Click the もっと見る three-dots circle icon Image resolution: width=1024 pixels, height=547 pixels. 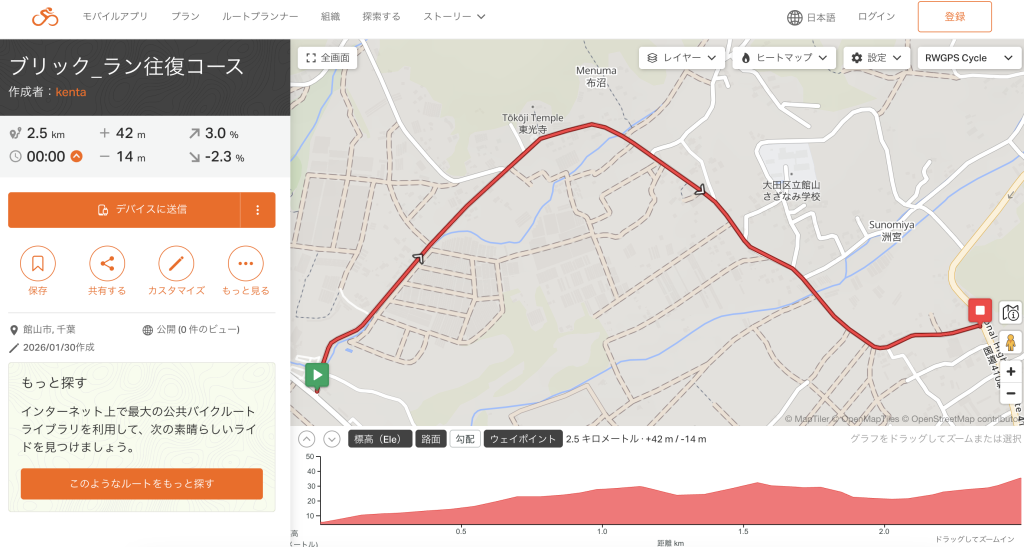tap(245, 264)
